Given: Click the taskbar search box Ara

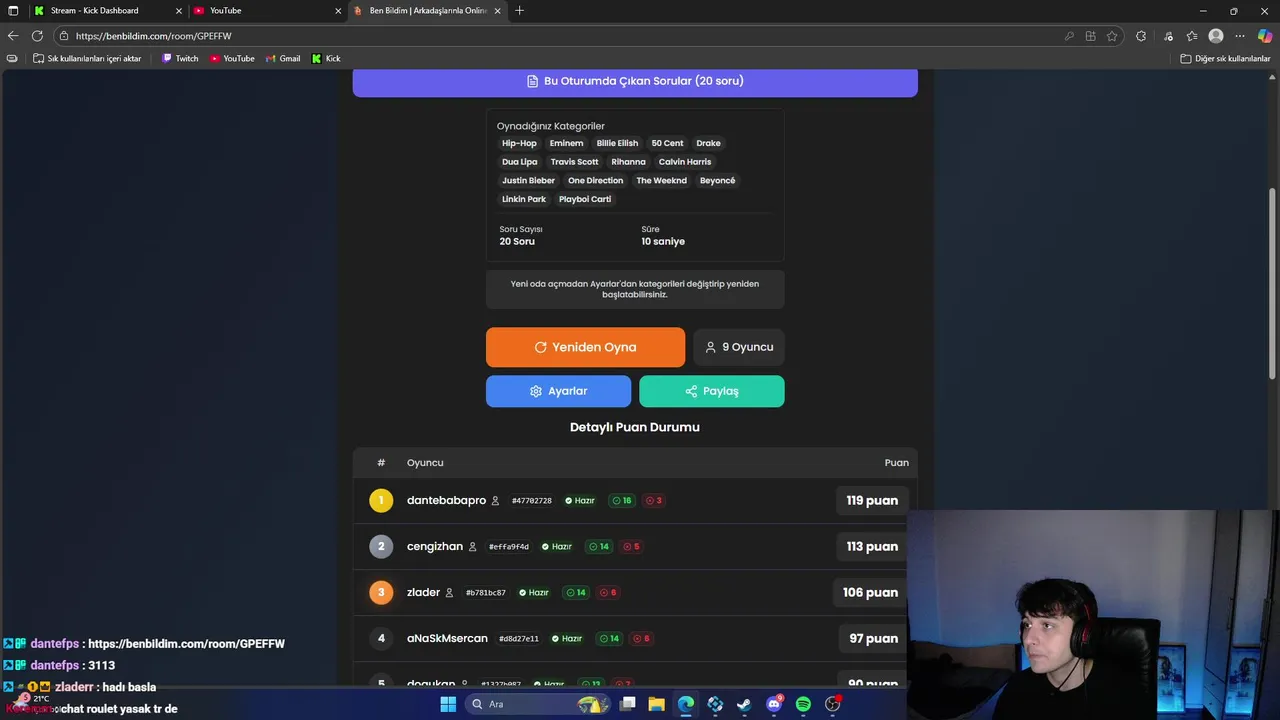Looking at the screenshot, I should pyautogui.click(x=538, y=704).
